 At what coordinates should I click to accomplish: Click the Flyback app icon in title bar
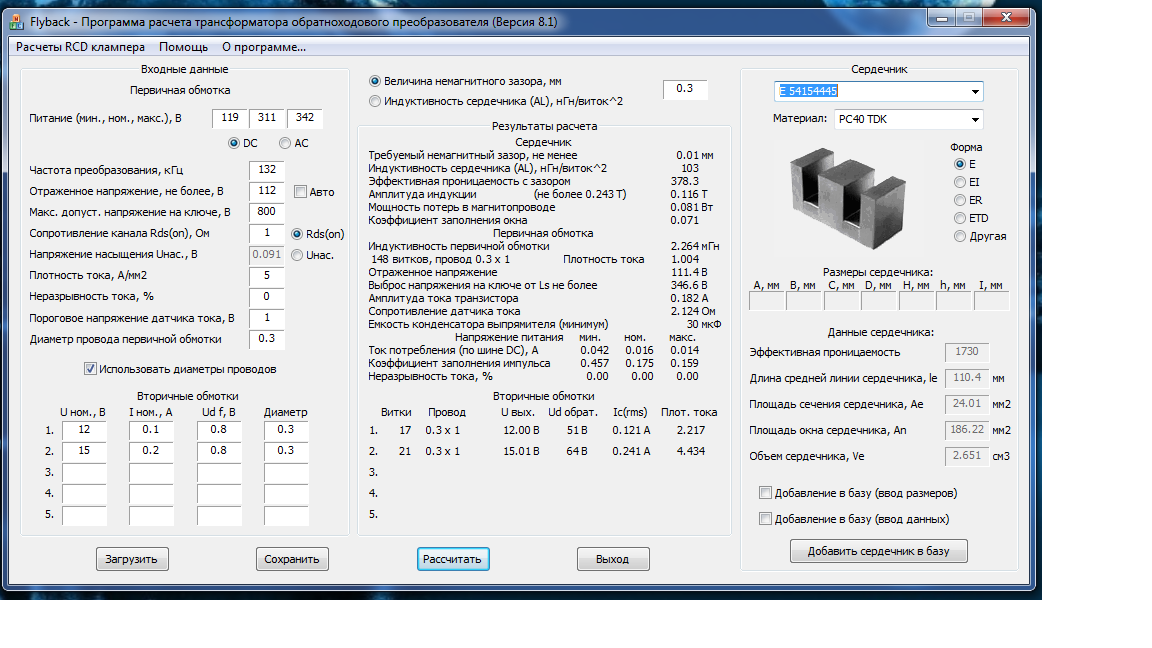tap(17, 20)
